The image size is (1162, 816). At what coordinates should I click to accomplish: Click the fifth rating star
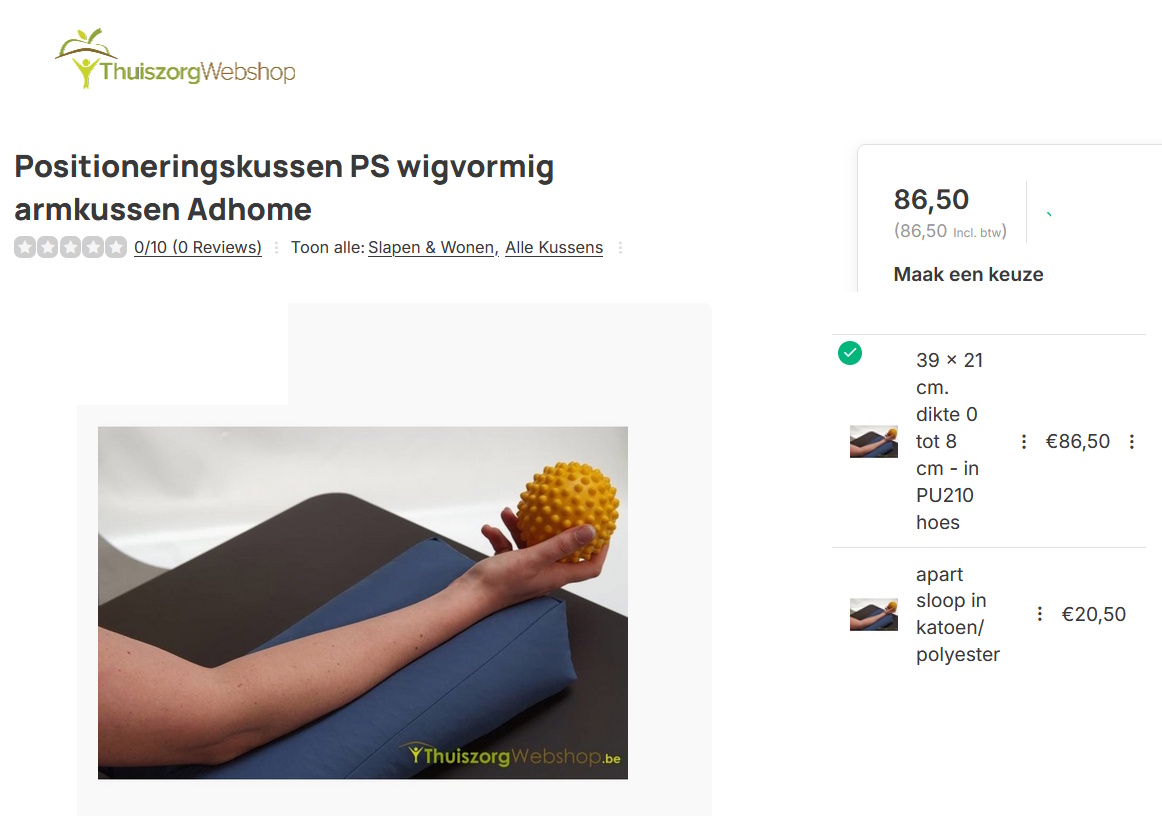pyautogui.click(x=116, y=247)
